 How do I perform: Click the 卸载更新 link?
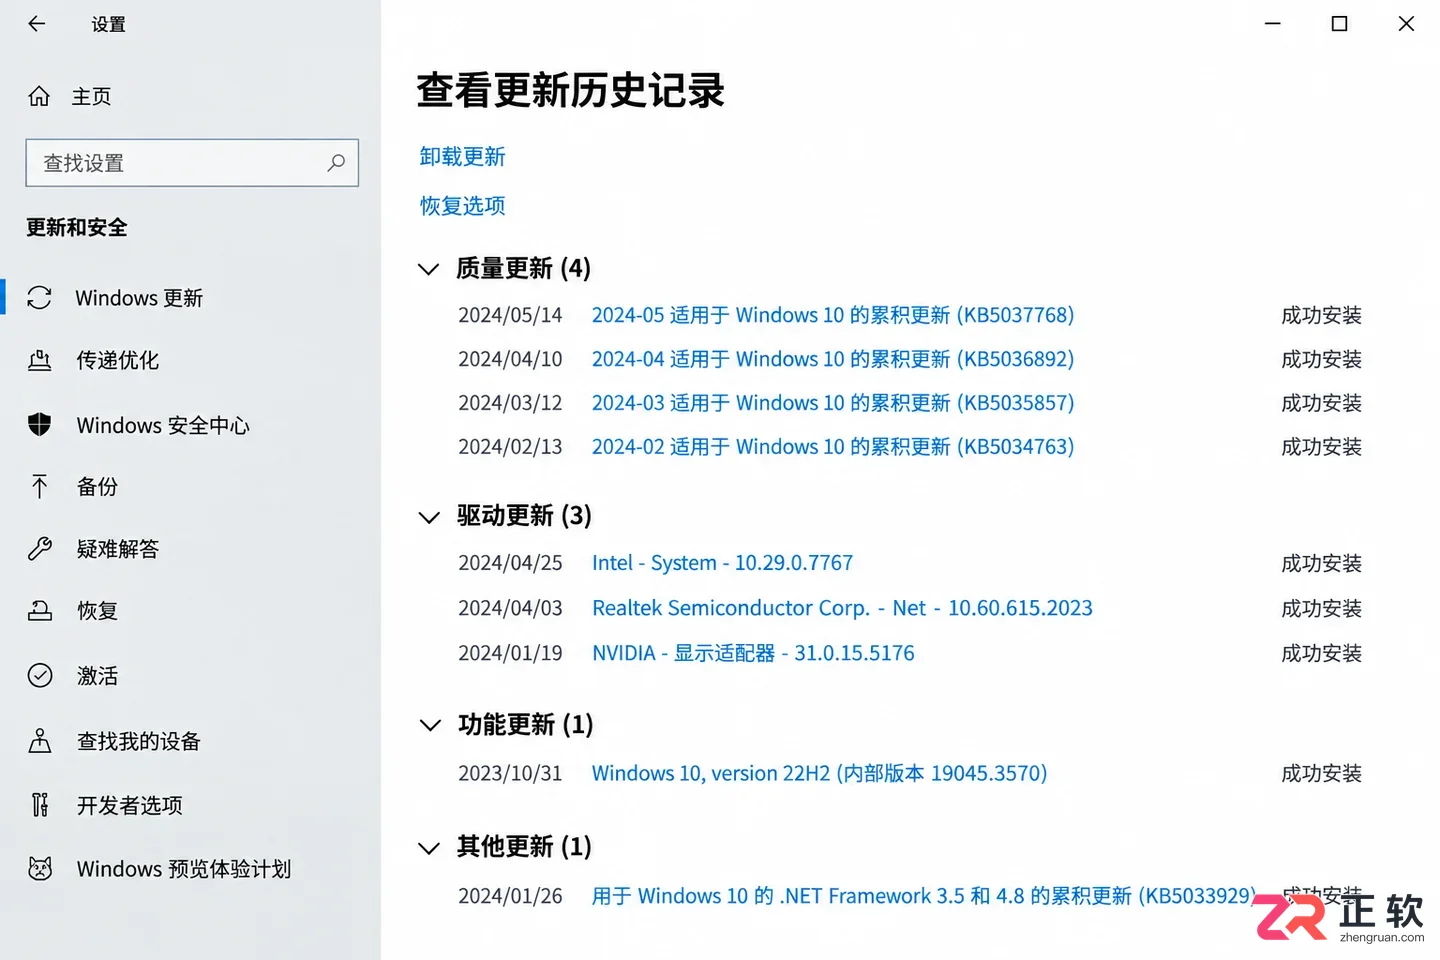point(462,157)
